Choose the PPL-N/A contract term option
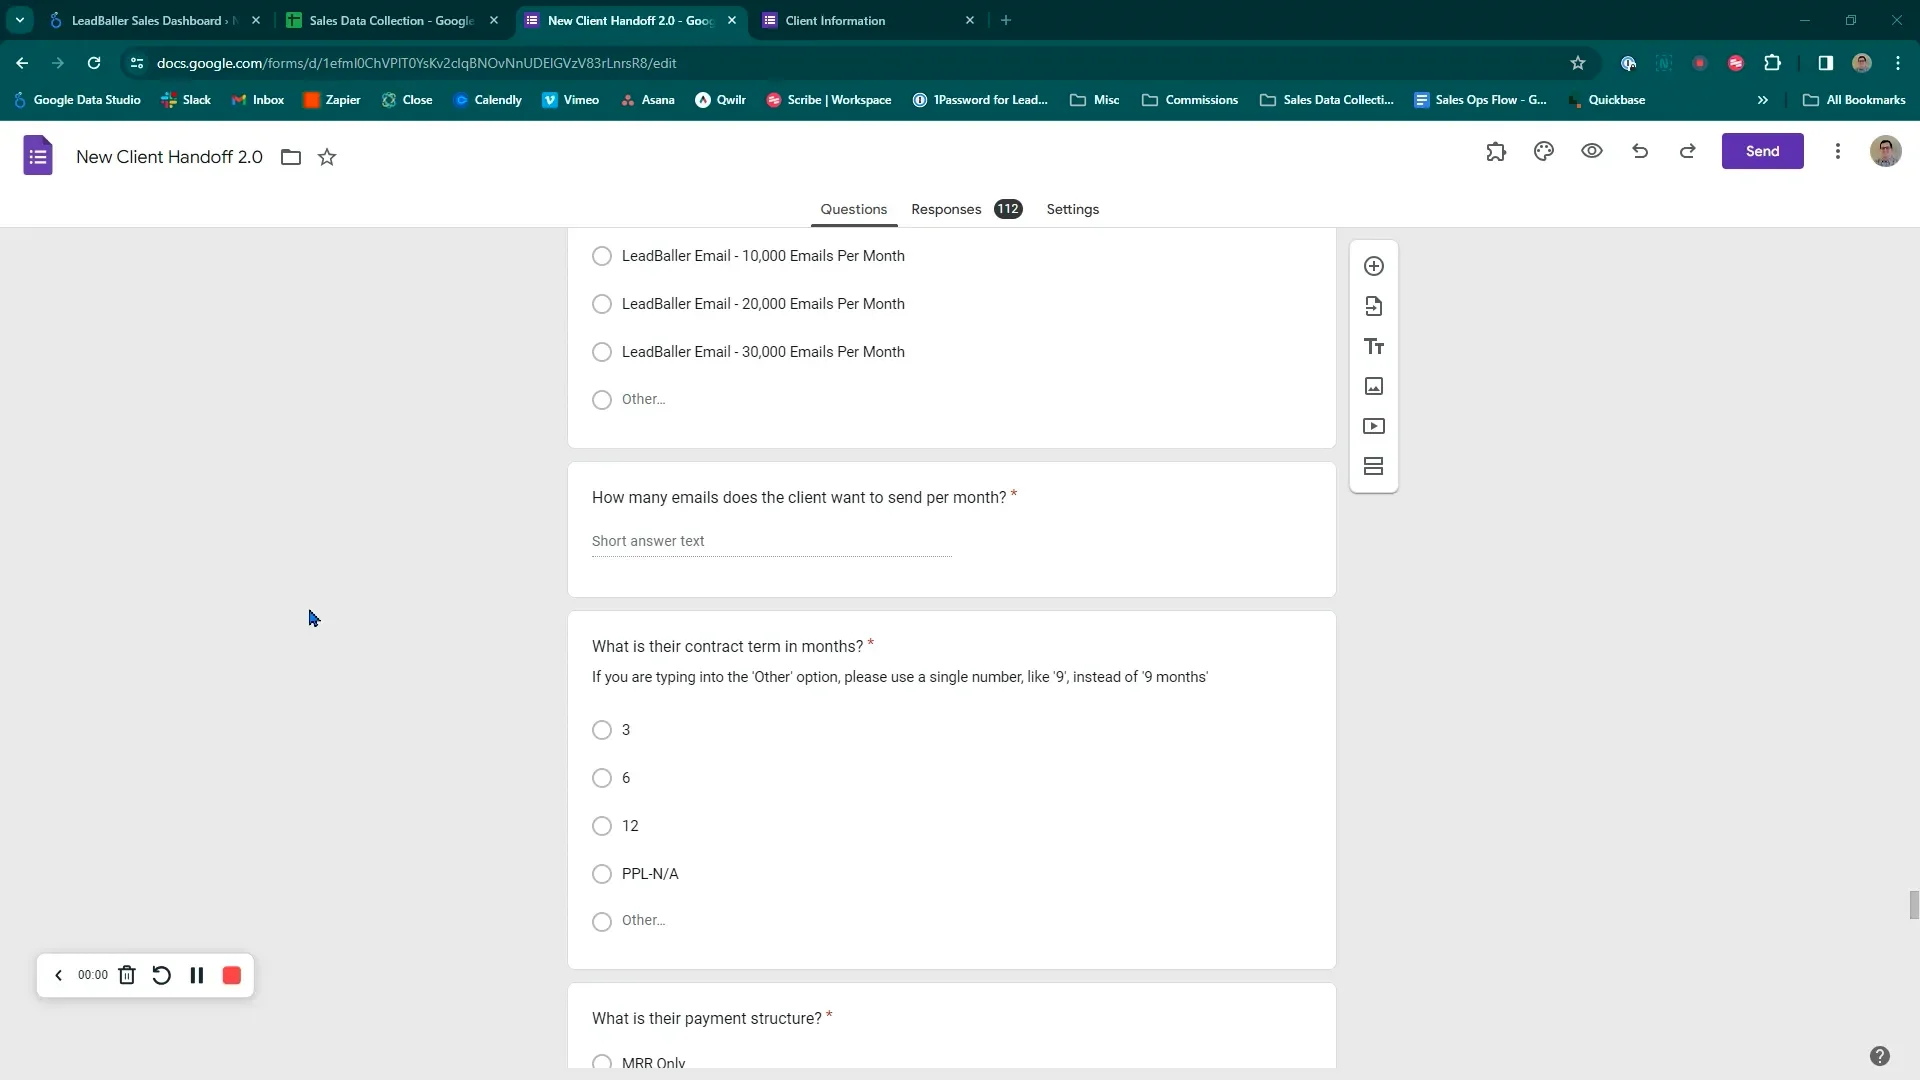The image size is (1920, 1080). click(602, 874)
